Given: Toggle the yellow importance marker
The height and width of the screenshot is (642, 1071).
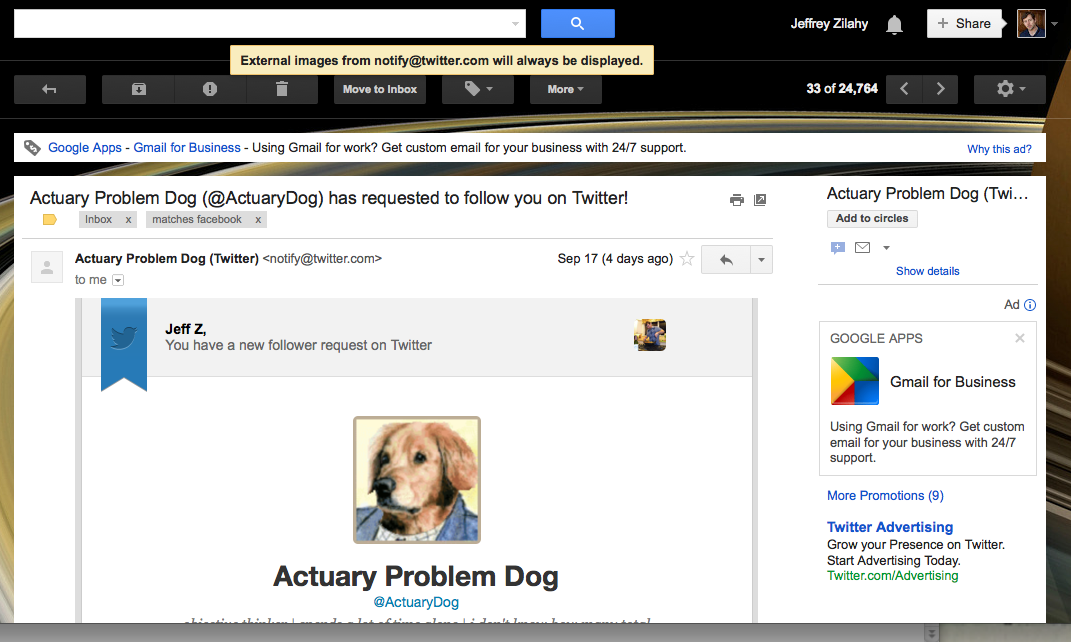Looking at the screenshot, I should pos(50,220).
